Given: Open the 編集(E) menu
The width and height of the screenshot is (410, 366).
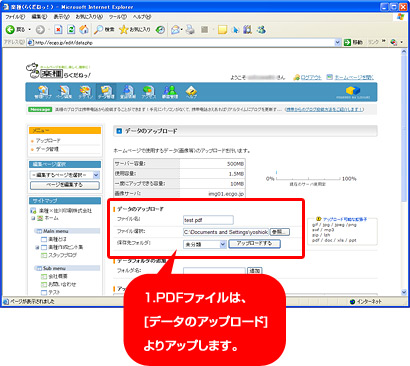Looking at the screenshot, I should click(x=39, y=16).
